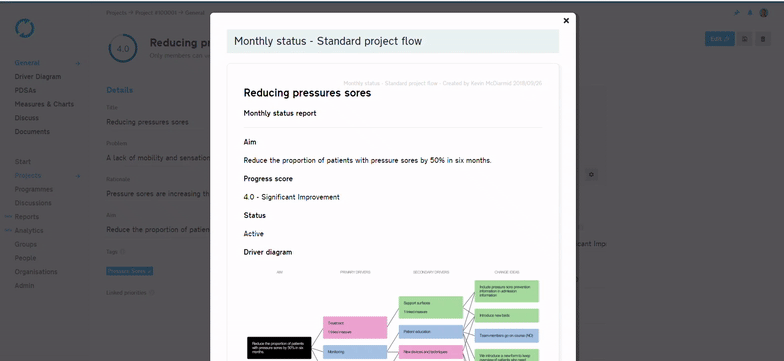
Task: Click the blue Monitoring driver box
Action: pos(355,352)
